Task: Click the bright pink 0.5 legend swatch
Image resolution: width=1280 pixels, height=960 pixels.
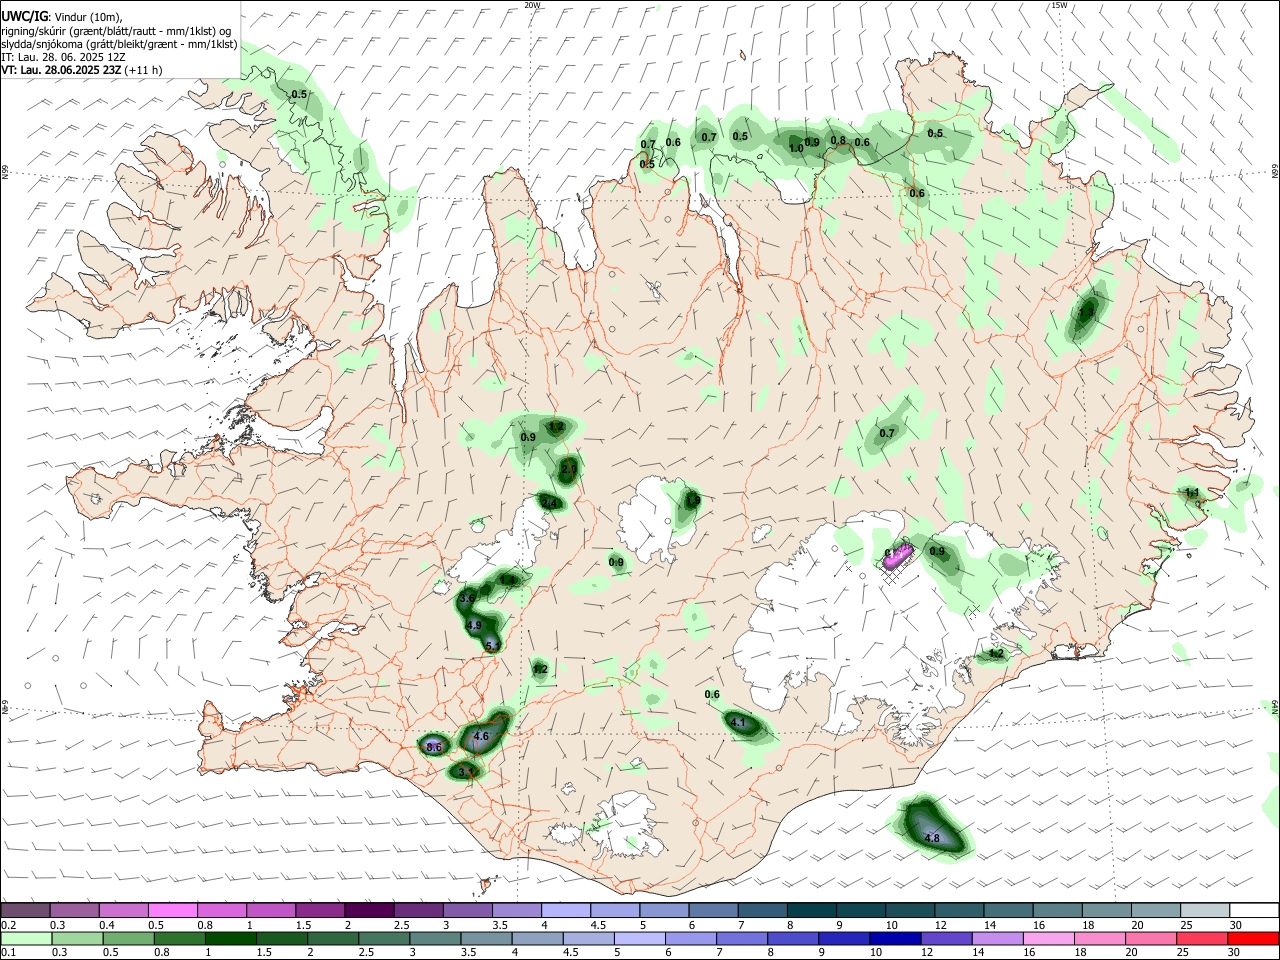Action: 171,911
